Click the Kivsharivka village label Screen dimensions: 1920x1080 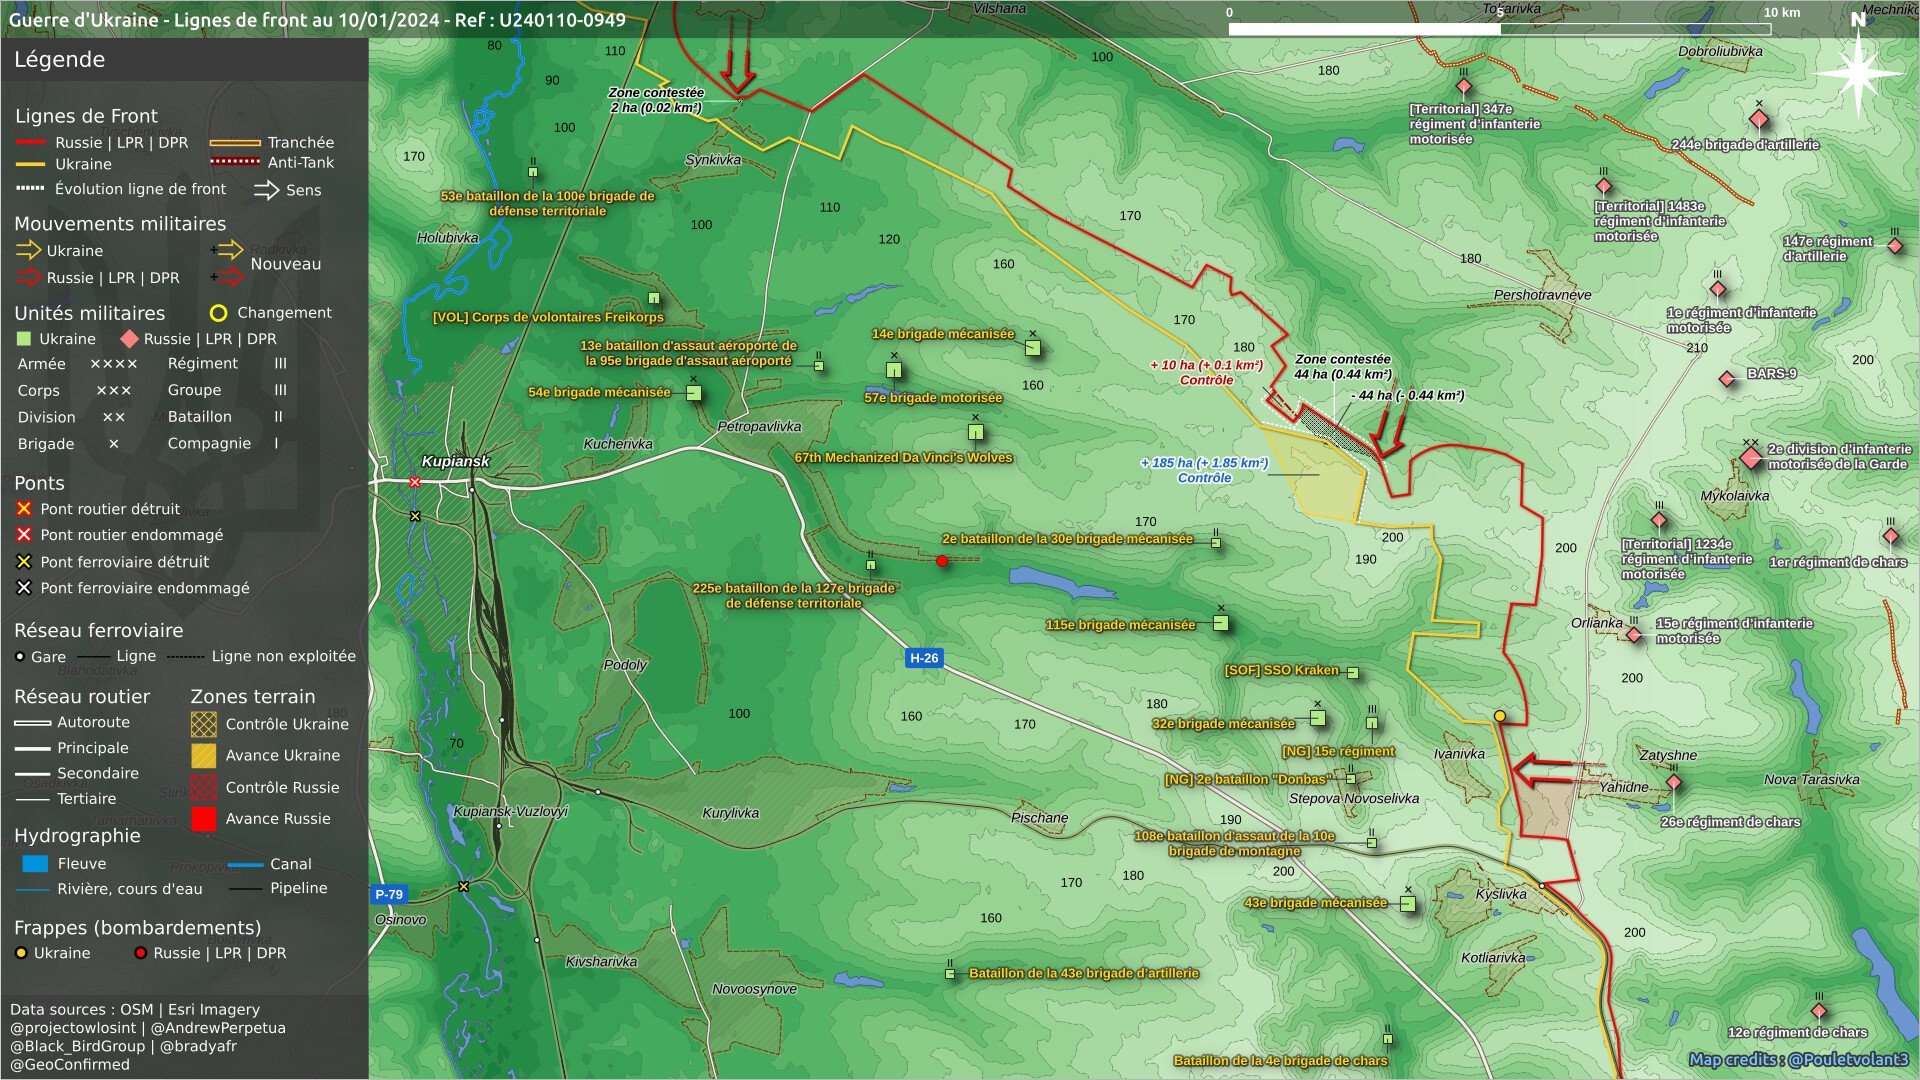pyautogui.click(x=601, y=962)
